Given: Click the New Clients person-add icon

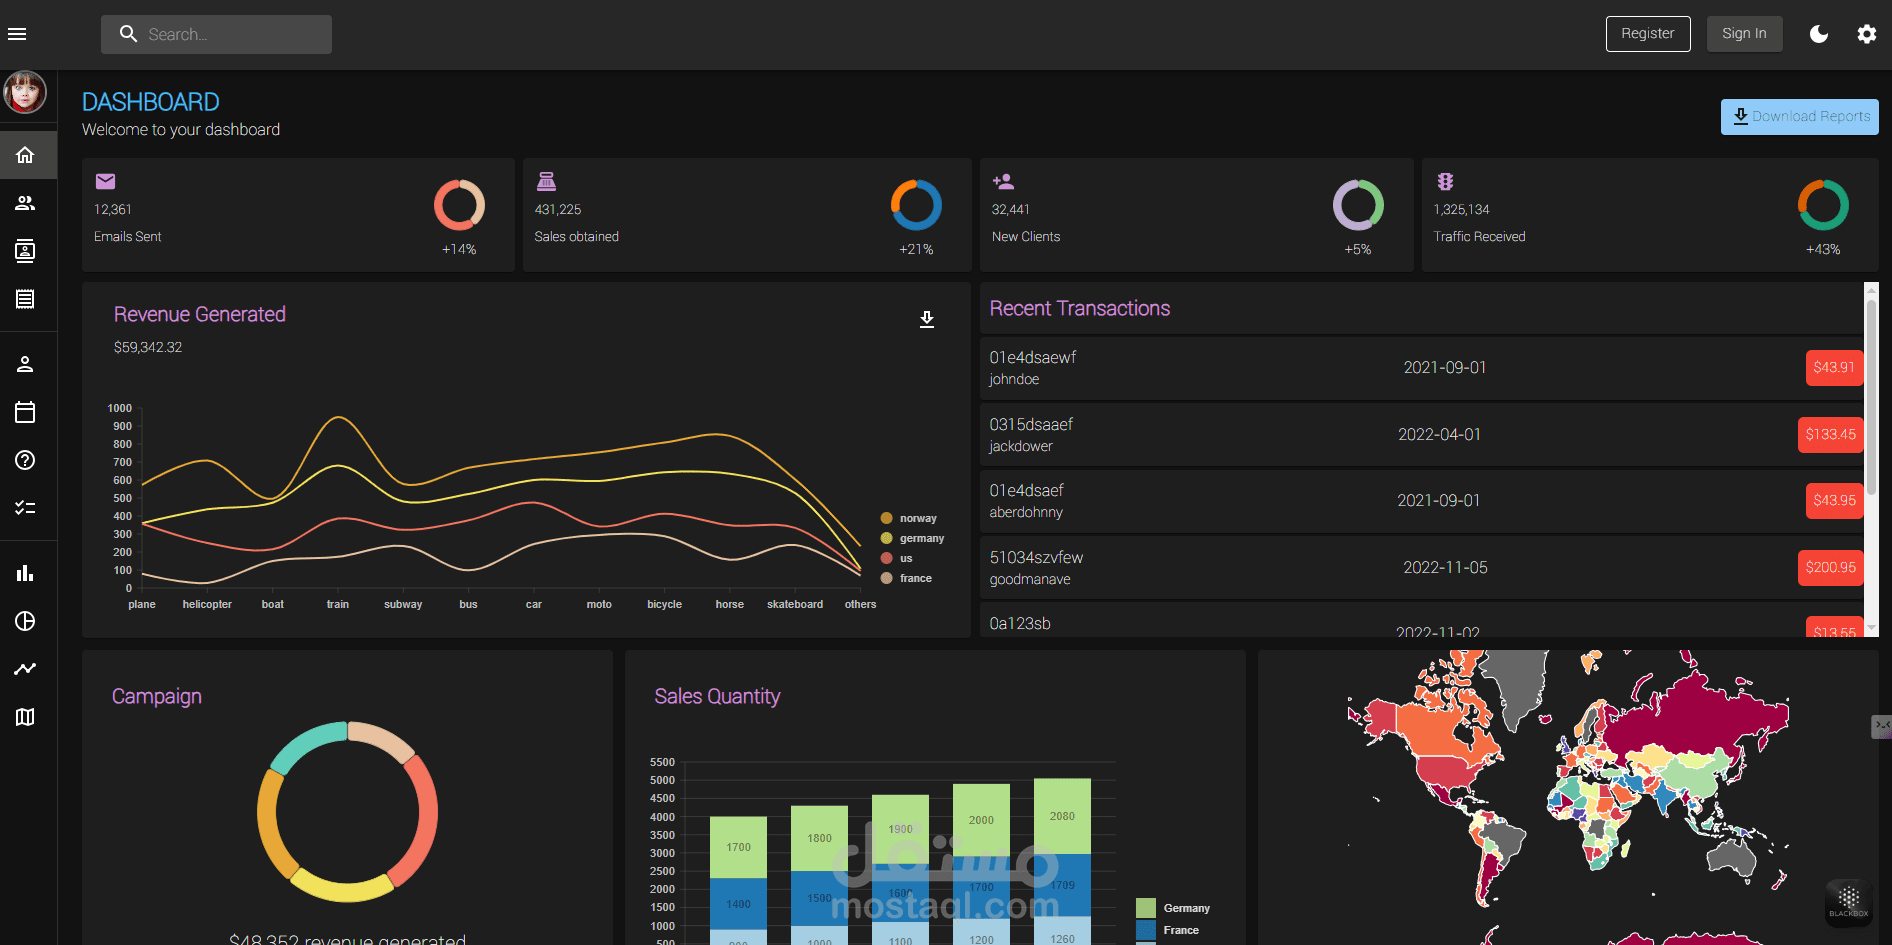Looking at the screenshot, I should point(1003,181).
